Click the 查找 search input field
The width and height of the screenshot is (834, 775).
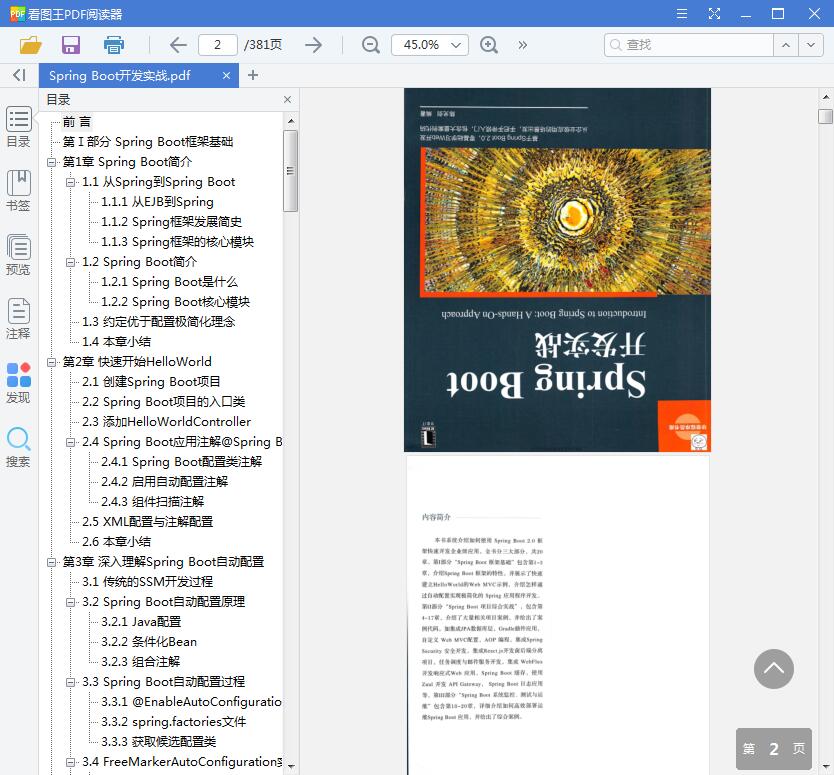[689, 45]
